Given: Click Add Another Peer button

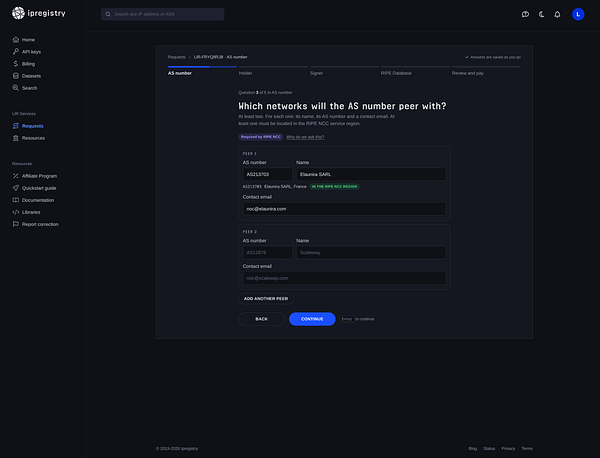Looking at the screenshot, I should (266, 299).
